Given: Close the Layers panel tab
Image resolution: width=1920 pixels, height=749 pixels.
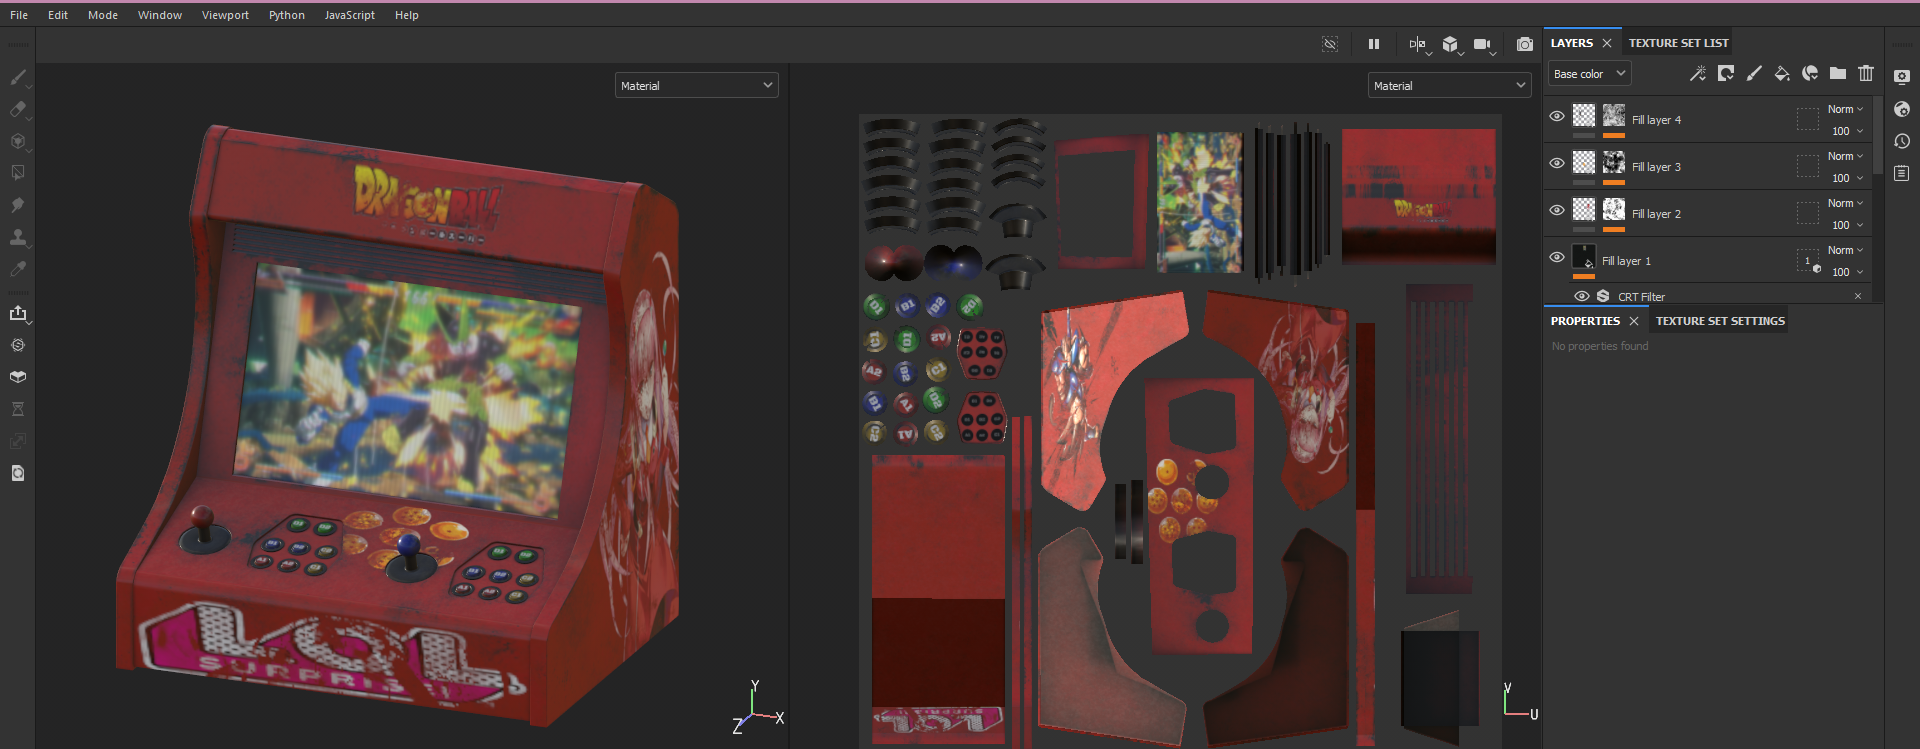Looking at the screenshot, I should click(1607, 43).
